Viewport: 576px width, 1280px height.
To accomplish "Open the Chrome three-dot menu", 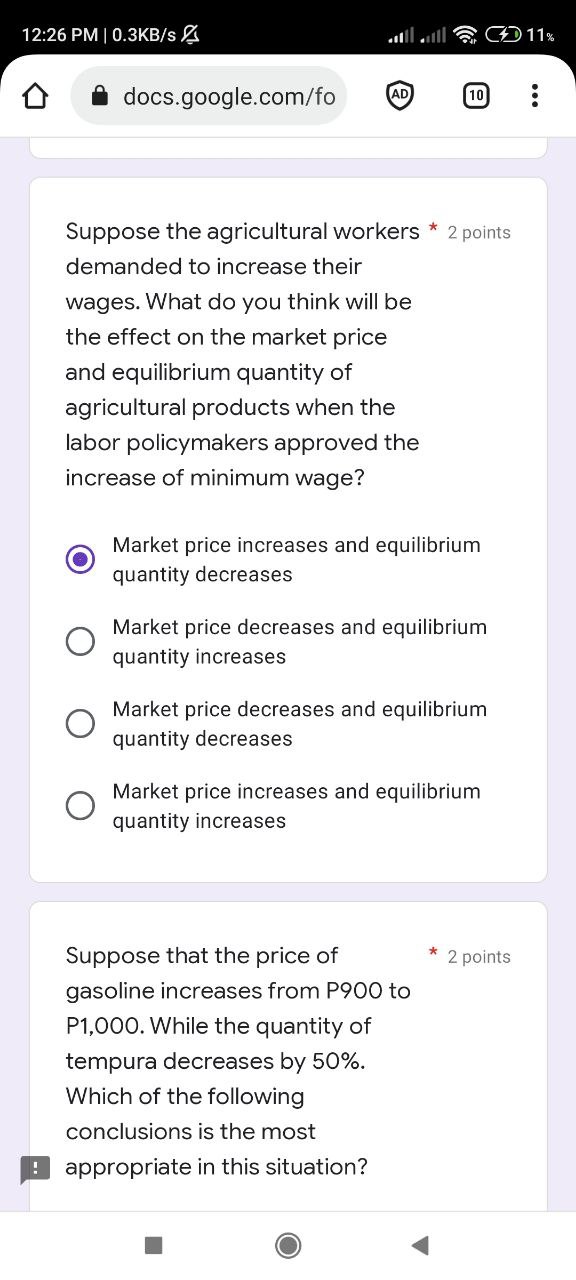I will coord(536,95).
